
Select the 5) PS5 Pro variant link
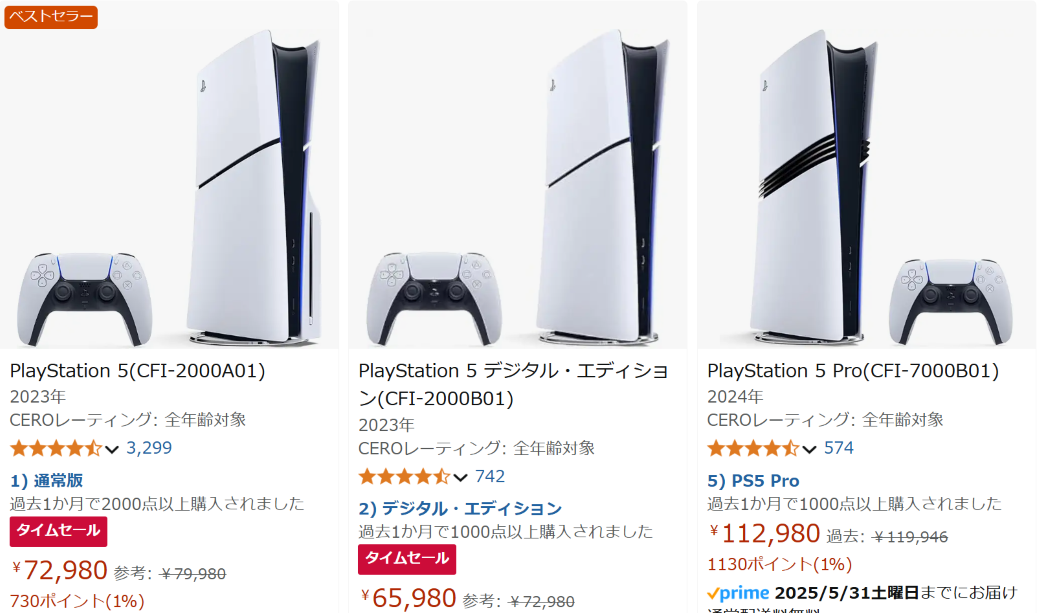click(753, 480)
